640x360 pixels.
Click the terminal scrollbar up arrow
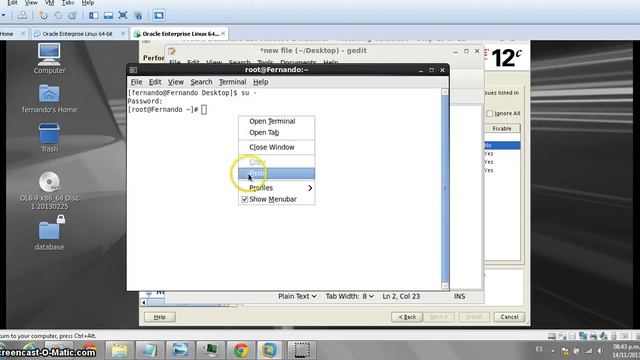[x=445, y=92]
